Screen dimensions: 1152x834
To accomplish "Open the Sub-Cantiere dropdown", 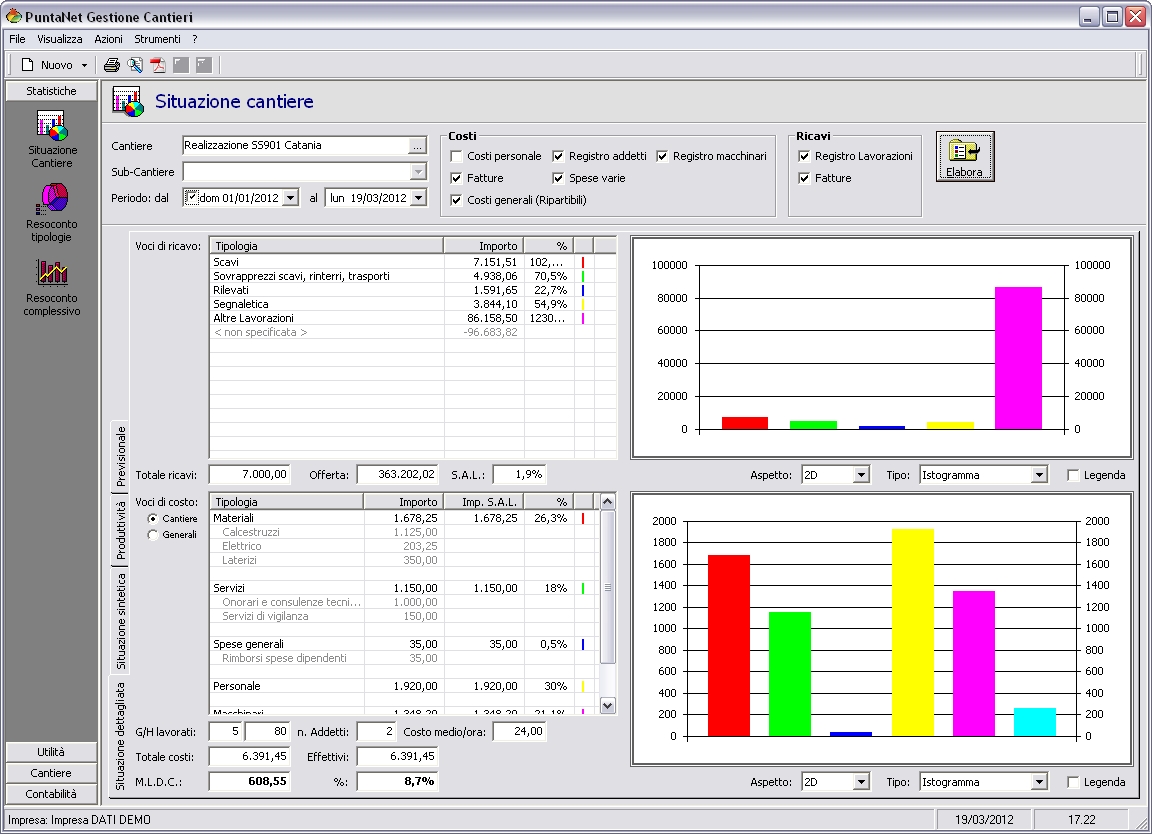I will click(418, 172).
